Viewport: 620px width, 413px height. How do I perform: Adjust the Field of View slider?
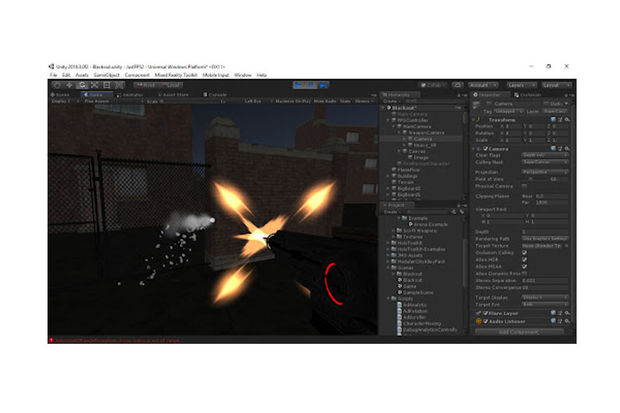click(532, 179)
